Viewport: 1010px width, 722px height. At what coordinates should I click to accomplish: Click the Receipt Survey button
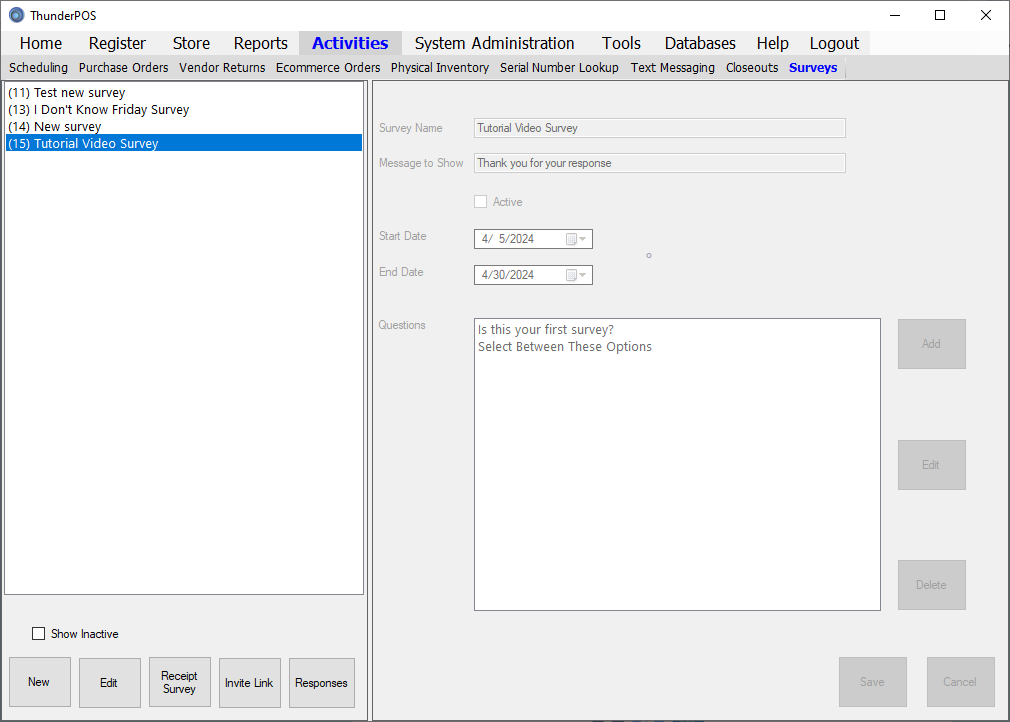tap(179, 683)
